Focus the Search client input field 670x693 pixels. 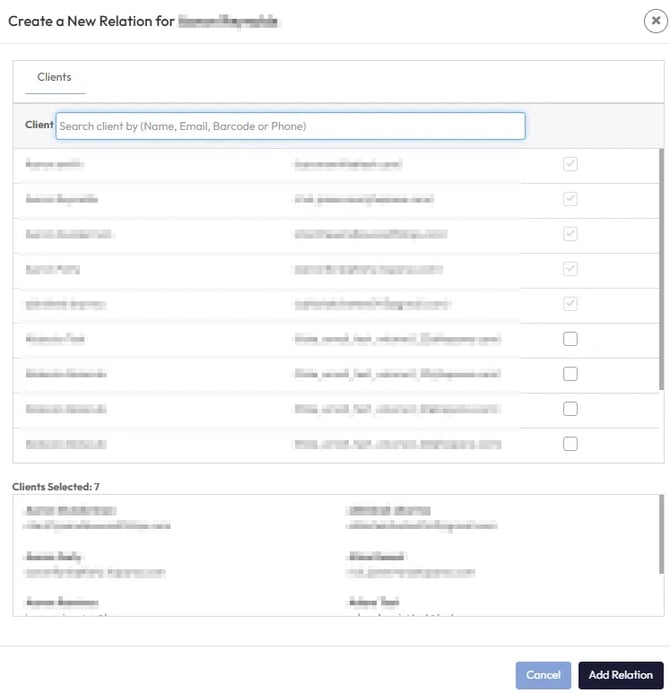point(290,126)
